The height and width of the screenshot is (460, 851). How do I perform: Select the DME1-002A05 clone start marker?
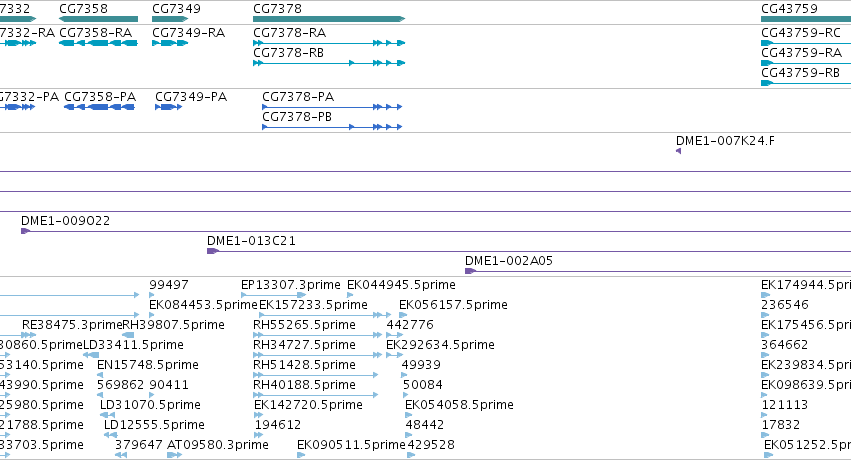pos(471,271)
